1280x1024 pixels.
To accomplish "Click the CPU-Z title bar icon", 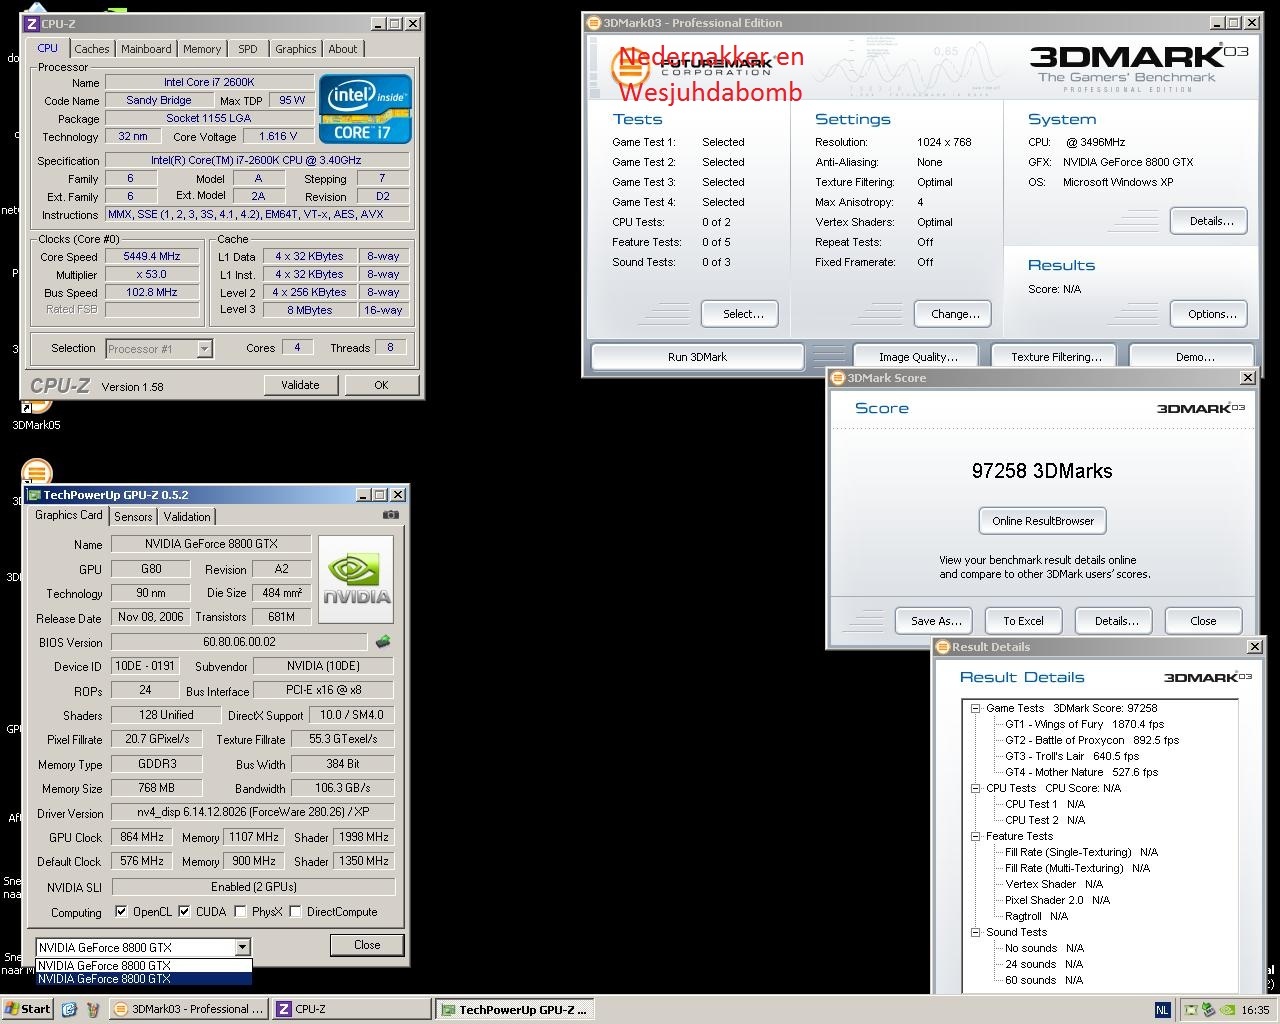I will point(32,24).
